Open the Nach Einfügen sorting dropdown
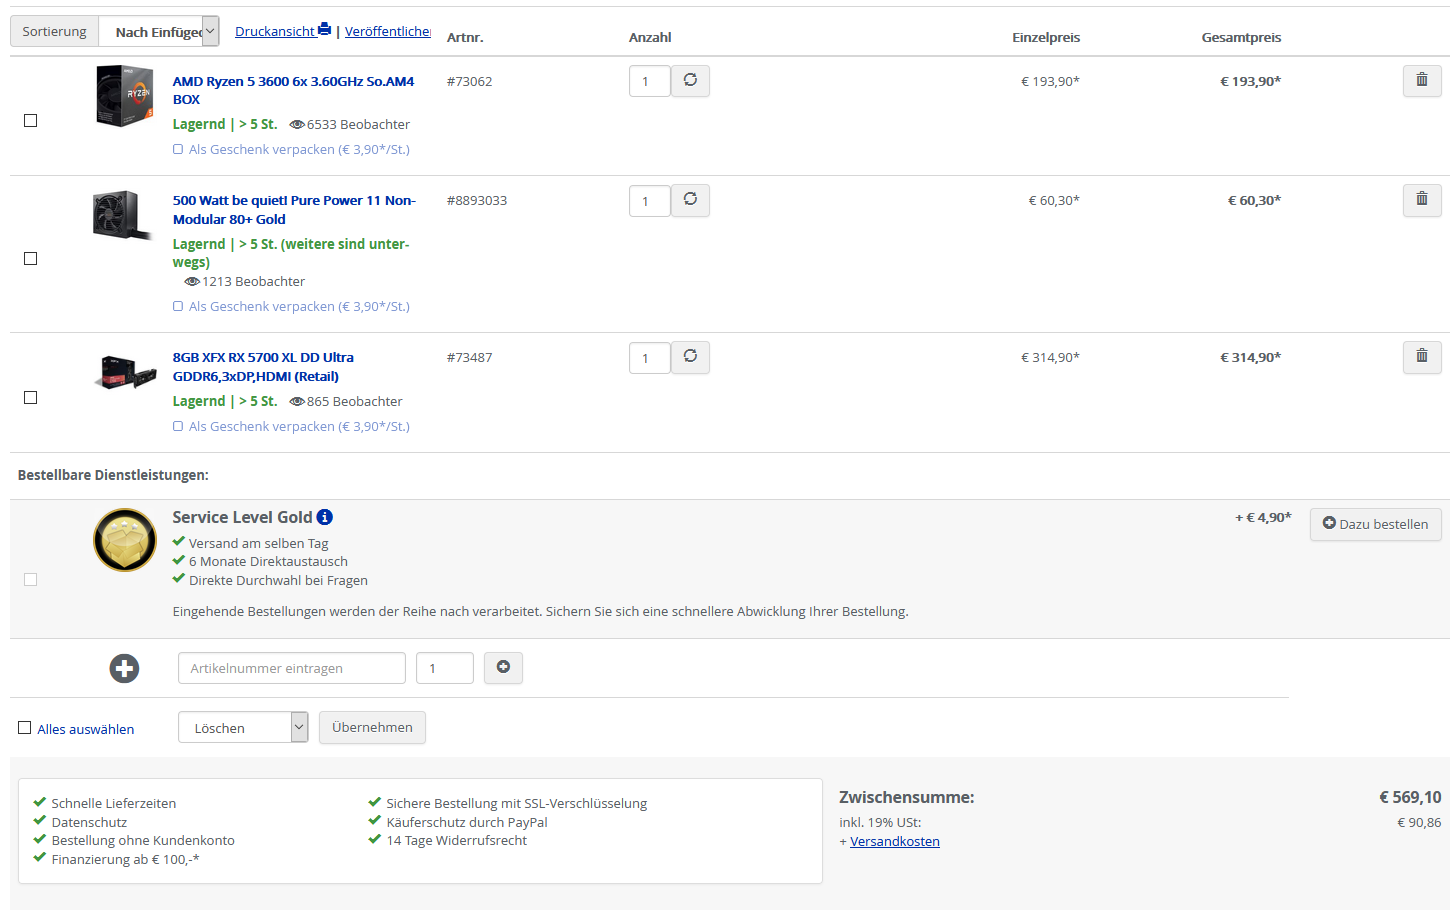 [159, 31]
